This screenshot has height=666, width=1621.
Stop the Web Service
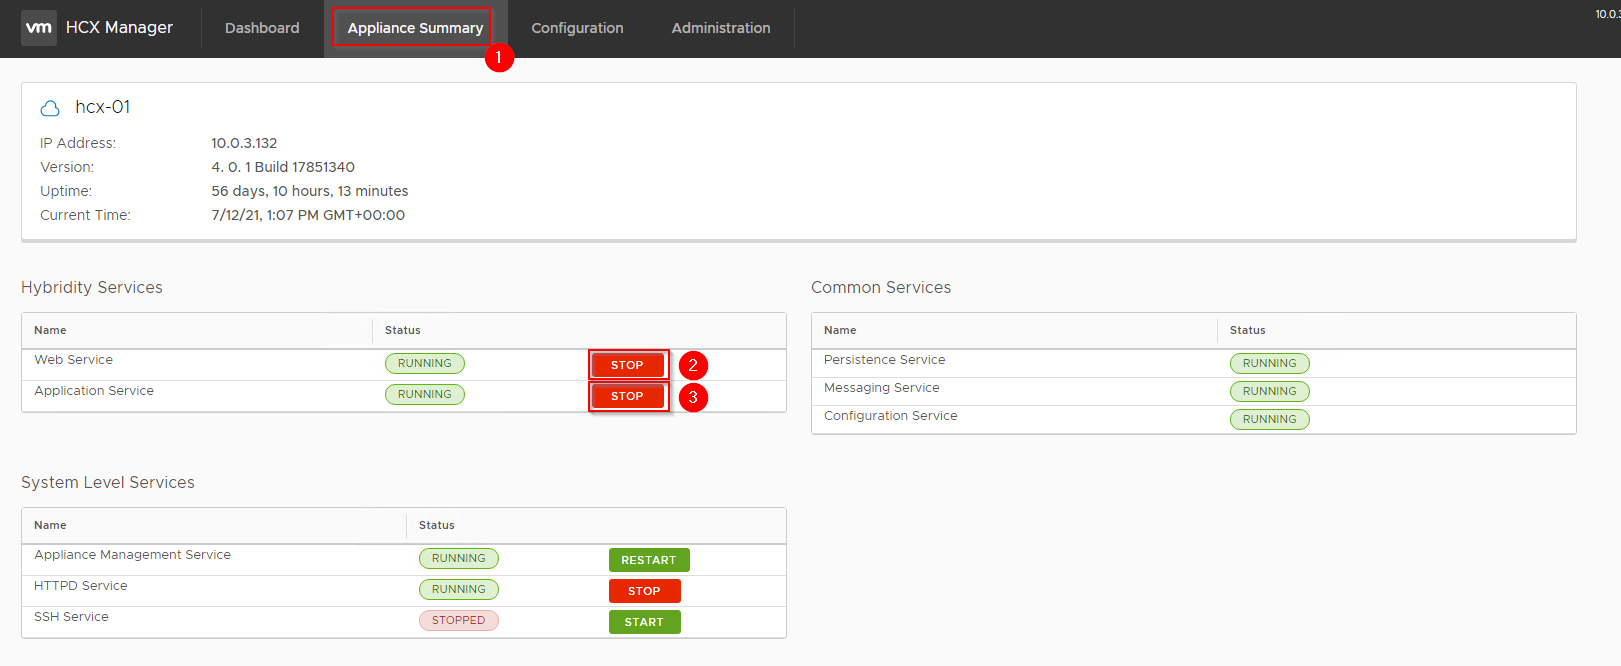627,365
